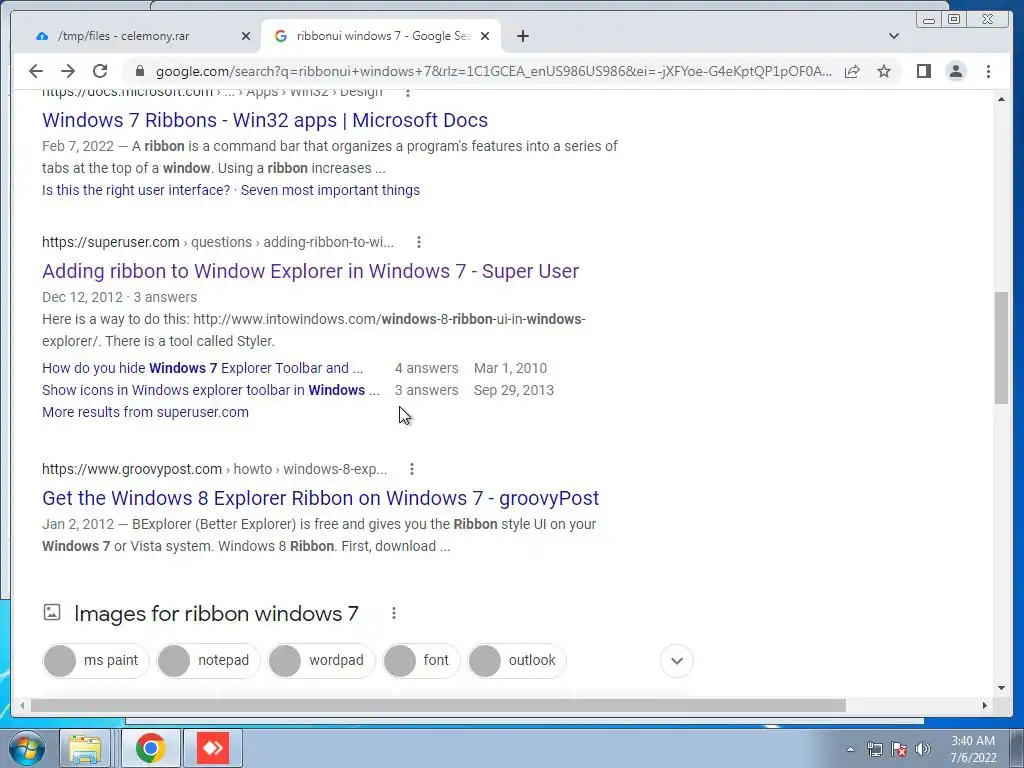Image resolution: width=1024 pixels, height=768 pixels.
Task: Open 'Show icons in Windows explorer toolbar' link
Action: click(210, 391)
